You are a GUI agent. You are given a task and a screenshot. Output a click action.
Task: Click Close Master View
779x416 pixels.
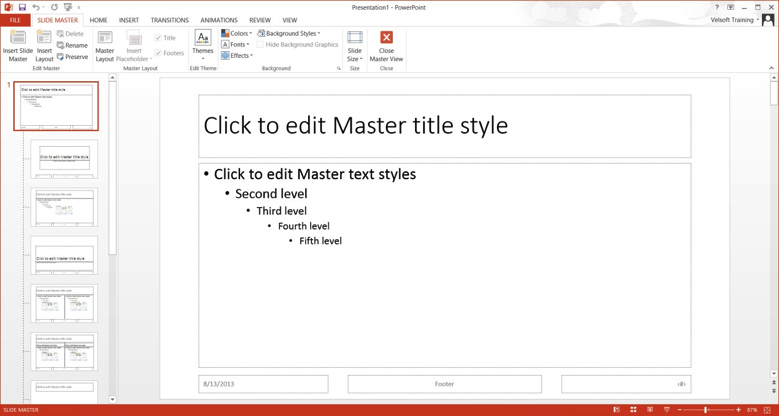point(386,45)
